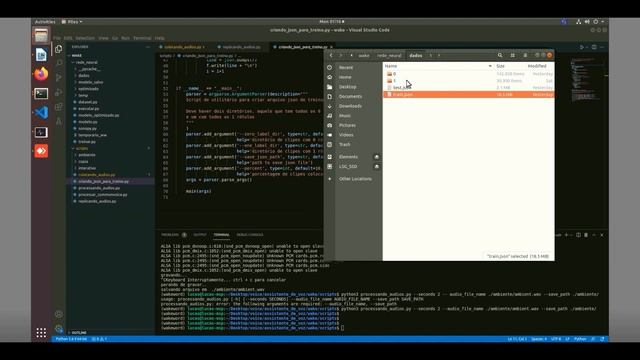Screen dimensions: 640x360
Task: Open the Extensions view in VS Code activity bar
Action: (x=59, y=107)
